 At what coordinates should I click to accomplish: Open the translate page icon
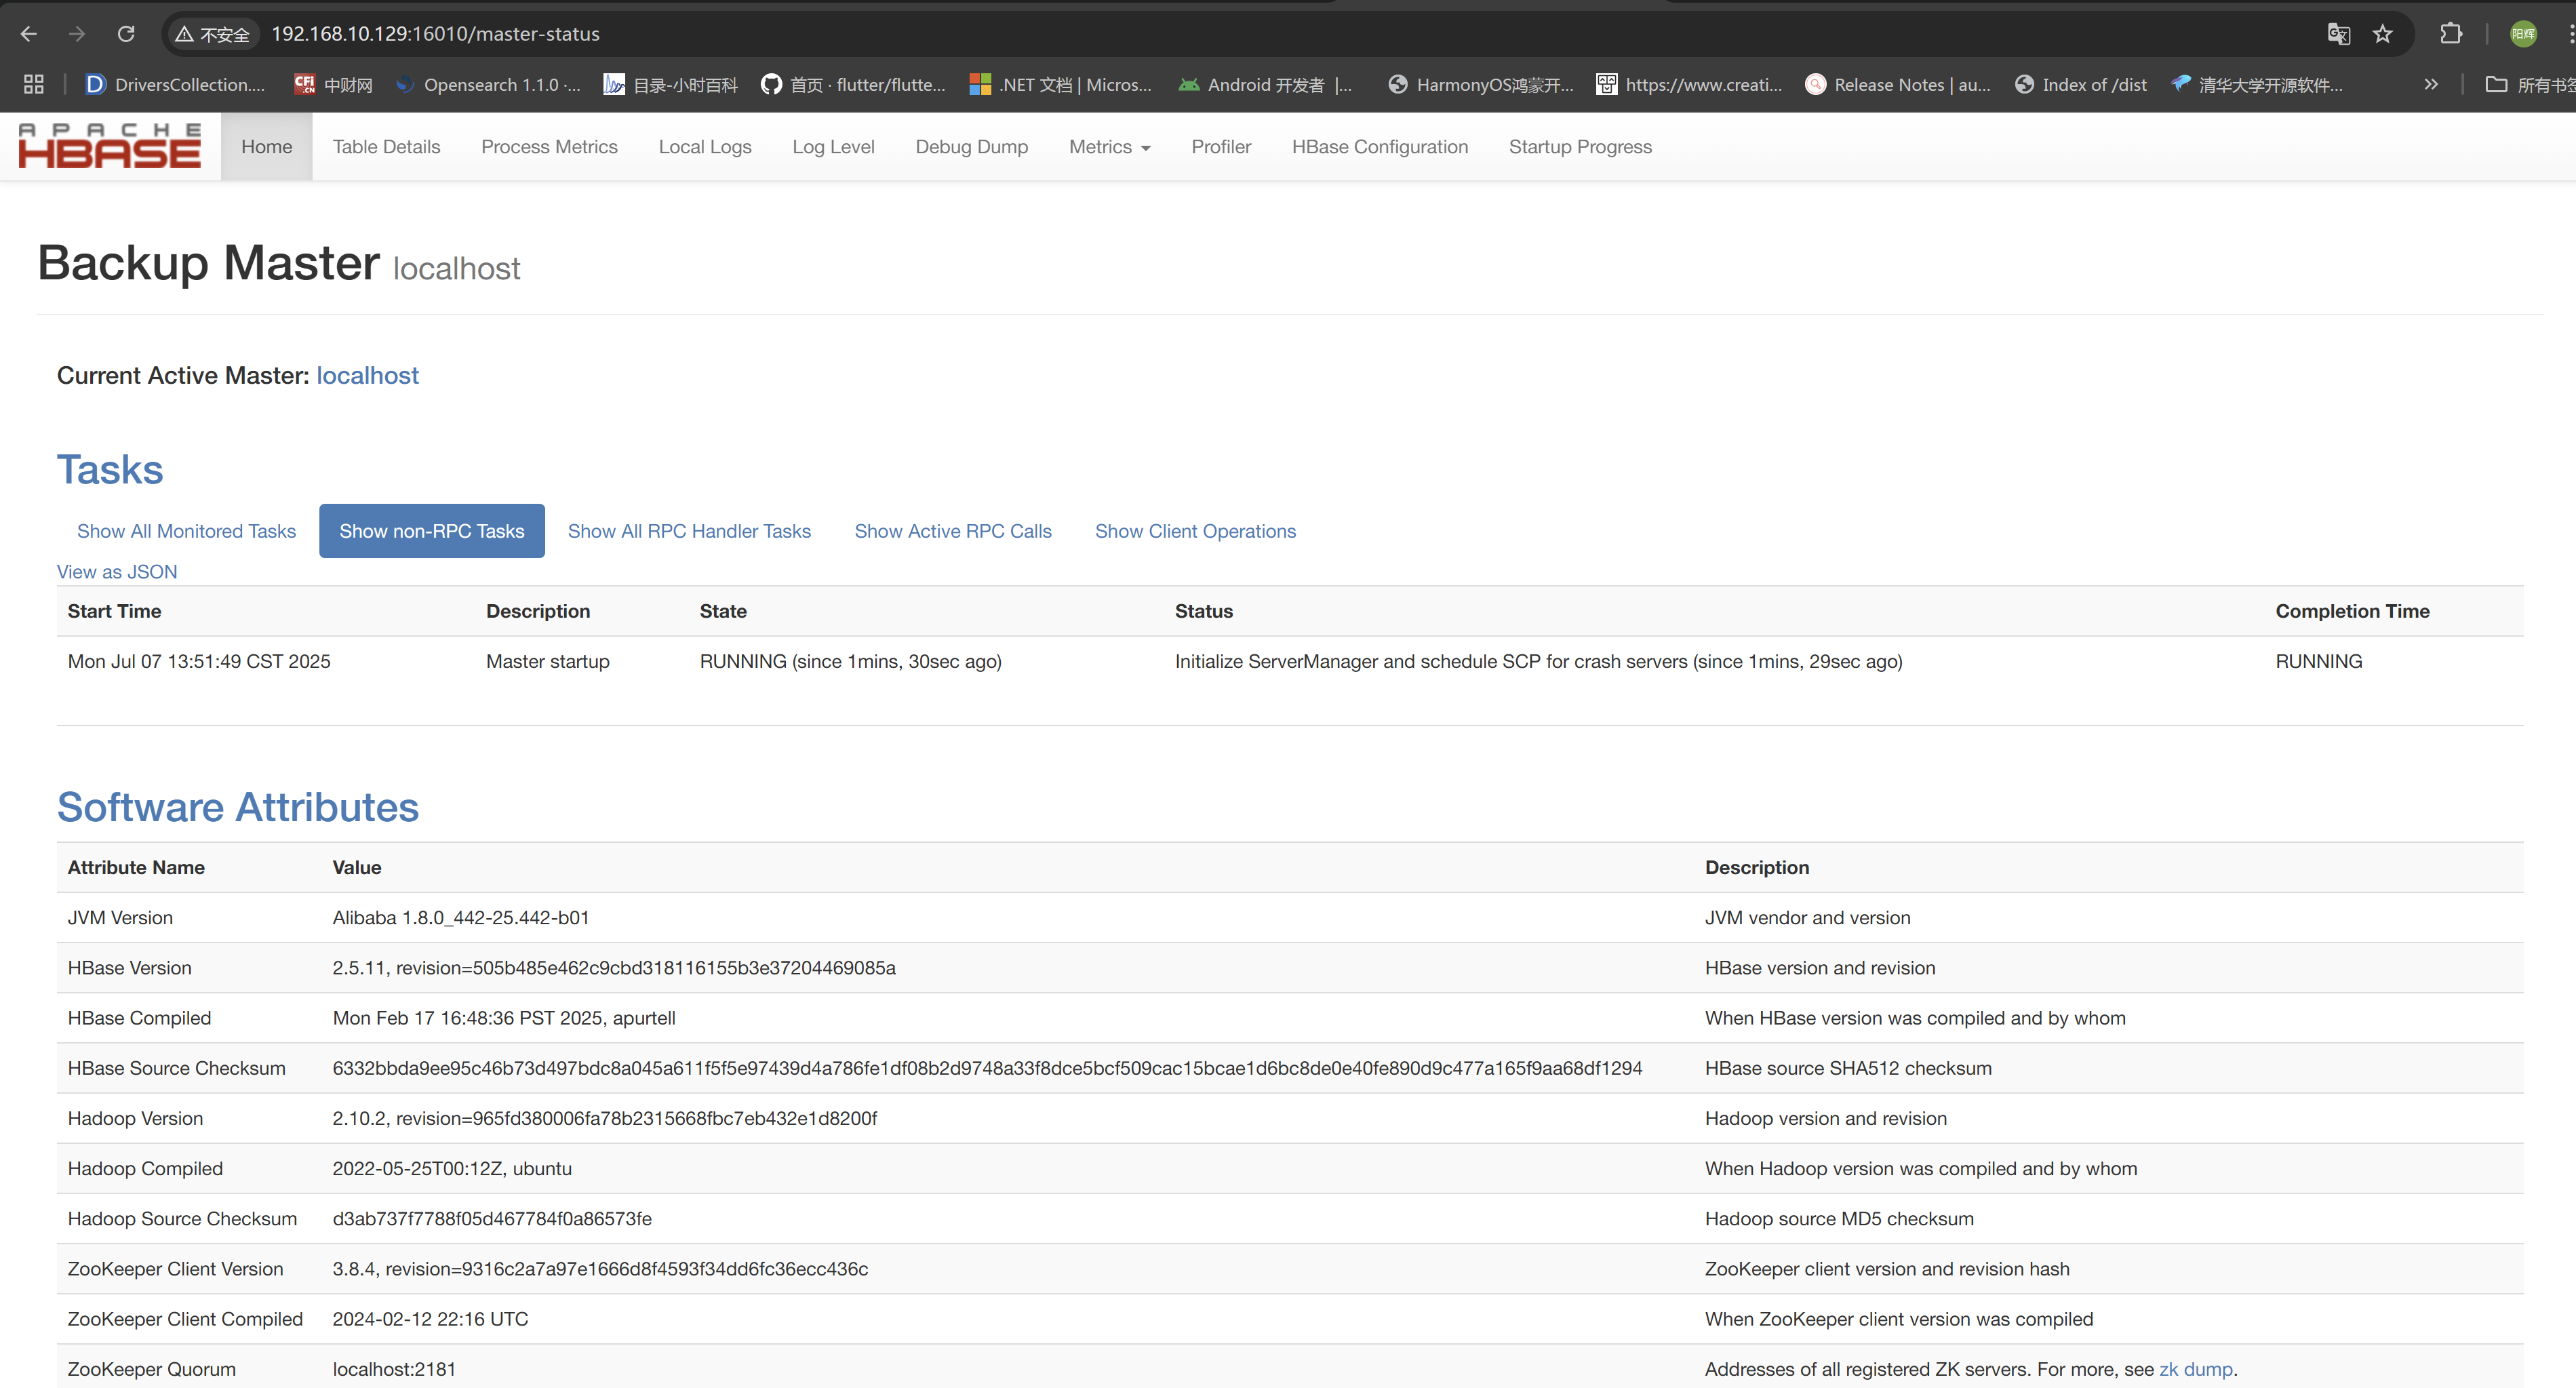[x=2338, y=34]
